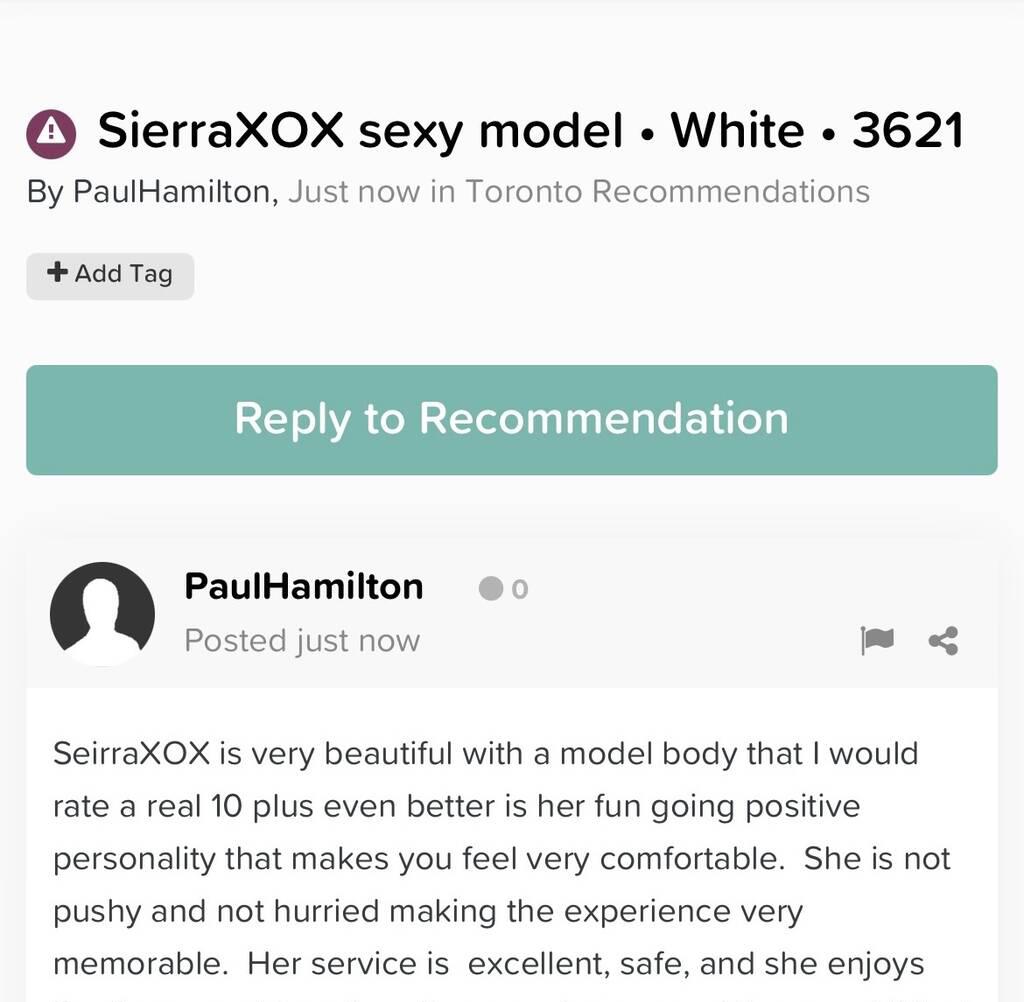Click the grey reputation dot icon
Image resolution: width=1024 pixels, height=1002 pixels.
tap(490, 589)
